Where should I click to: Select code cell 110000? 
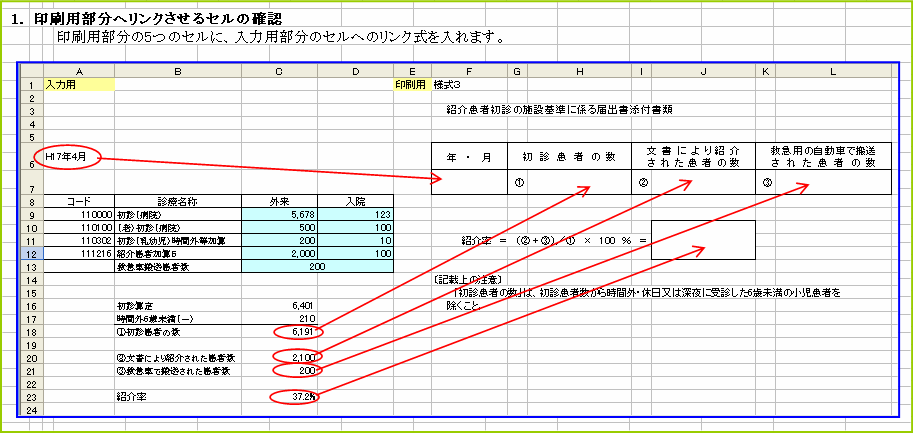79,215
